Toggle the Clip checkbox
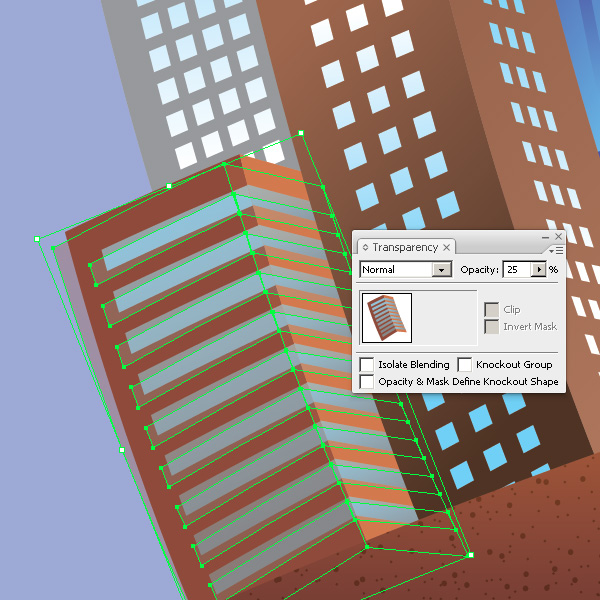Viewport: 600px width, 600px height. (x=491, y=310)
